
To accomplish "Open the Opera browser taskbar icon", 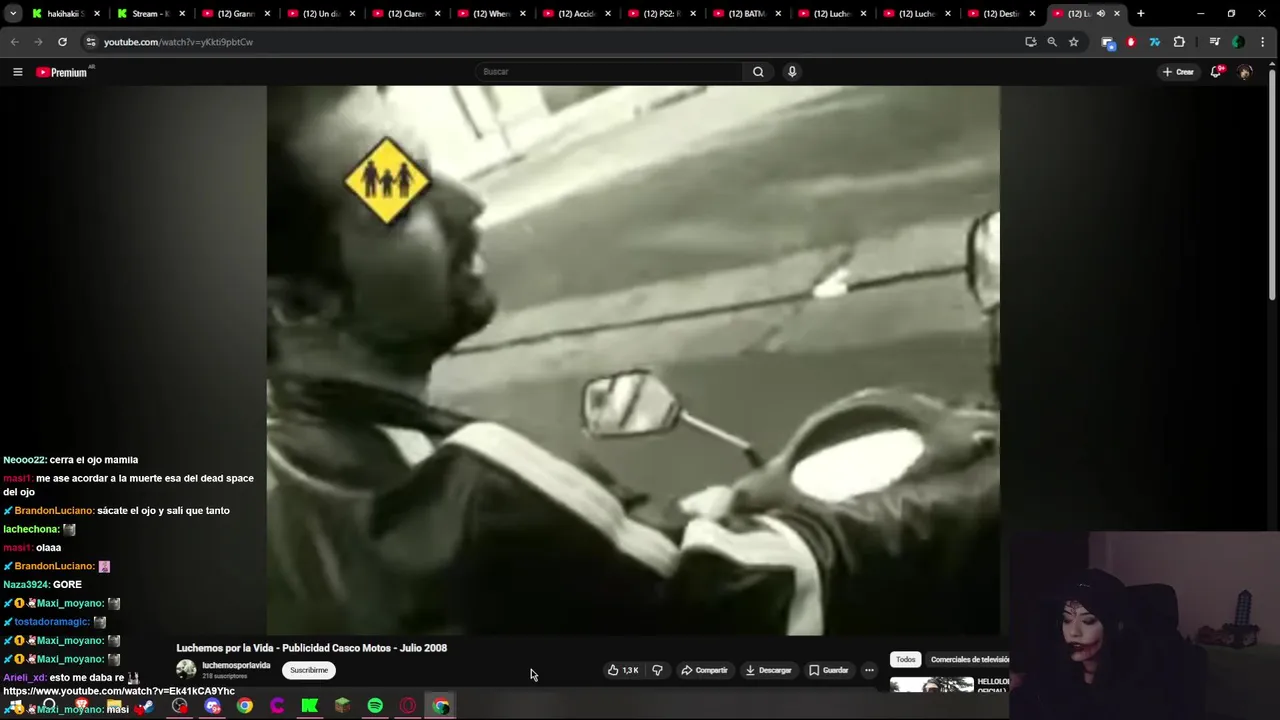I will (x=408, y=706).
